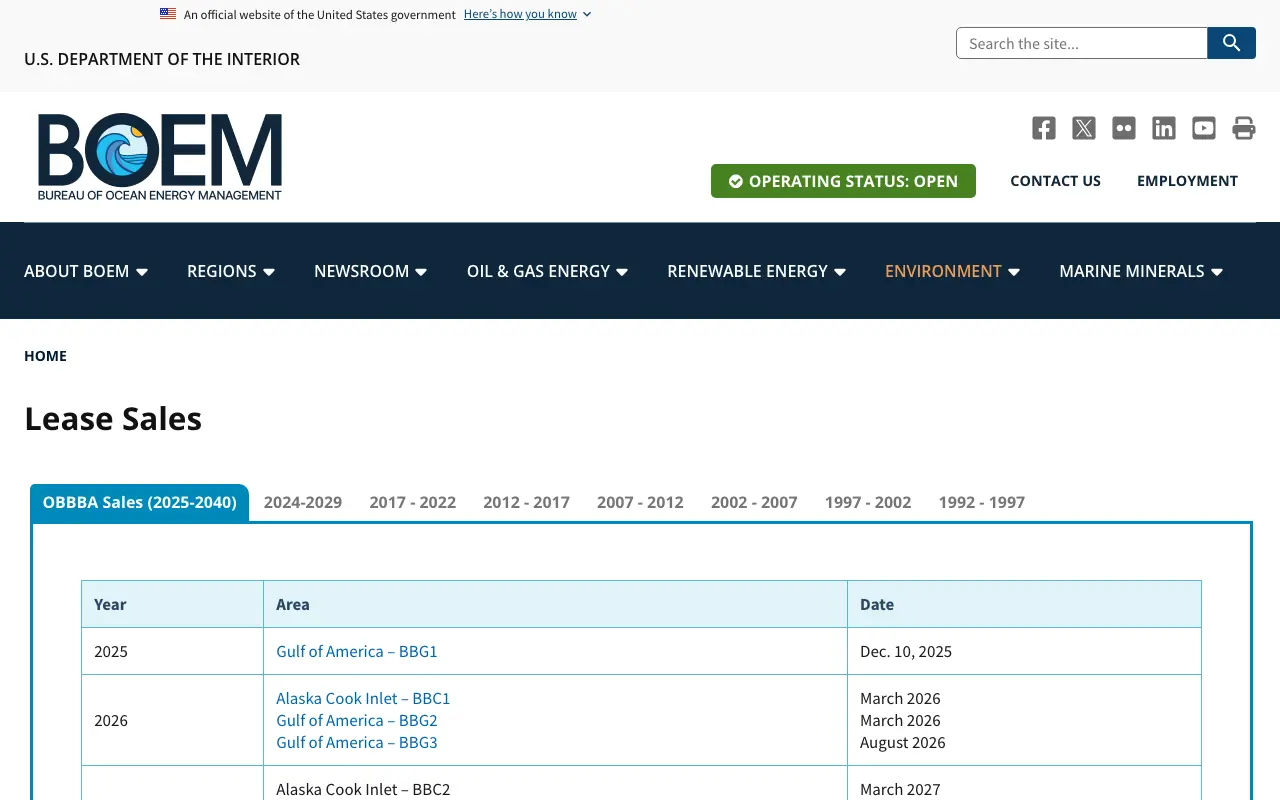This screenshot has height=800, width=1280.
Task: Click the August 2026 date text
Action: click(903, 742)
